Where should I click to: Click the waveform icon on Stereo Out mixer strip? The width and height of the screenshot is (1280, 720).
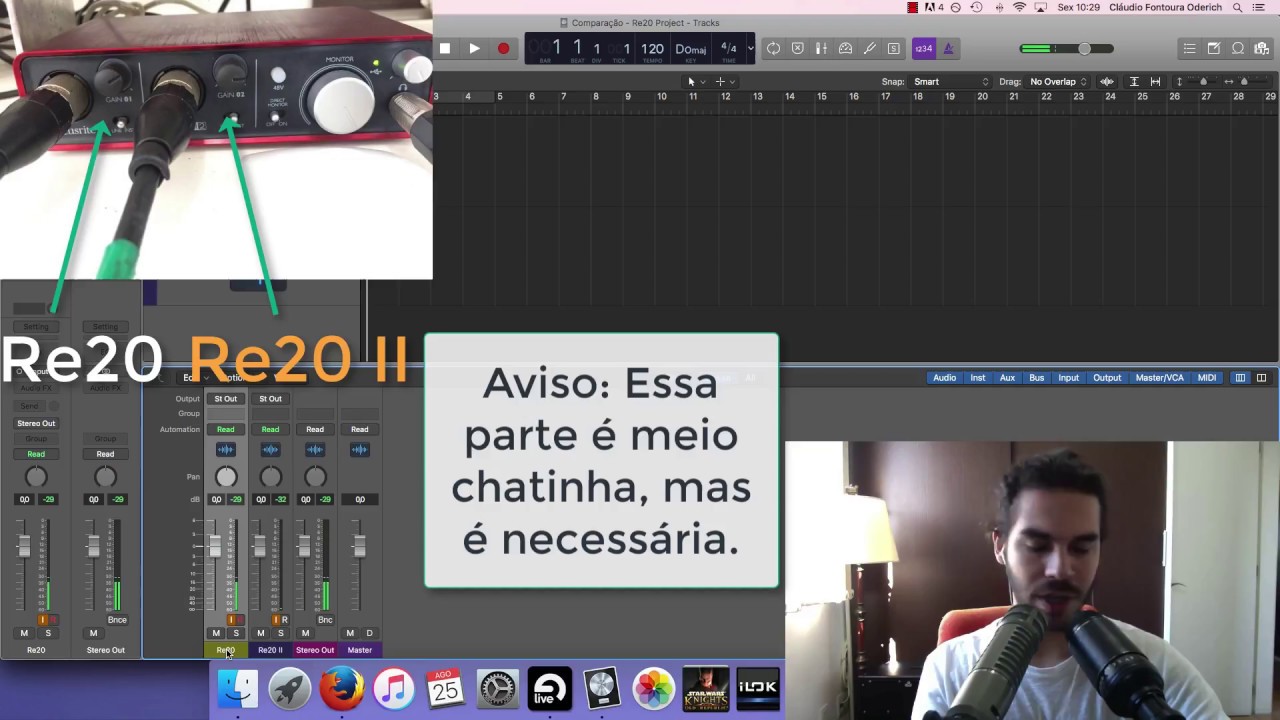coord(315,450)
